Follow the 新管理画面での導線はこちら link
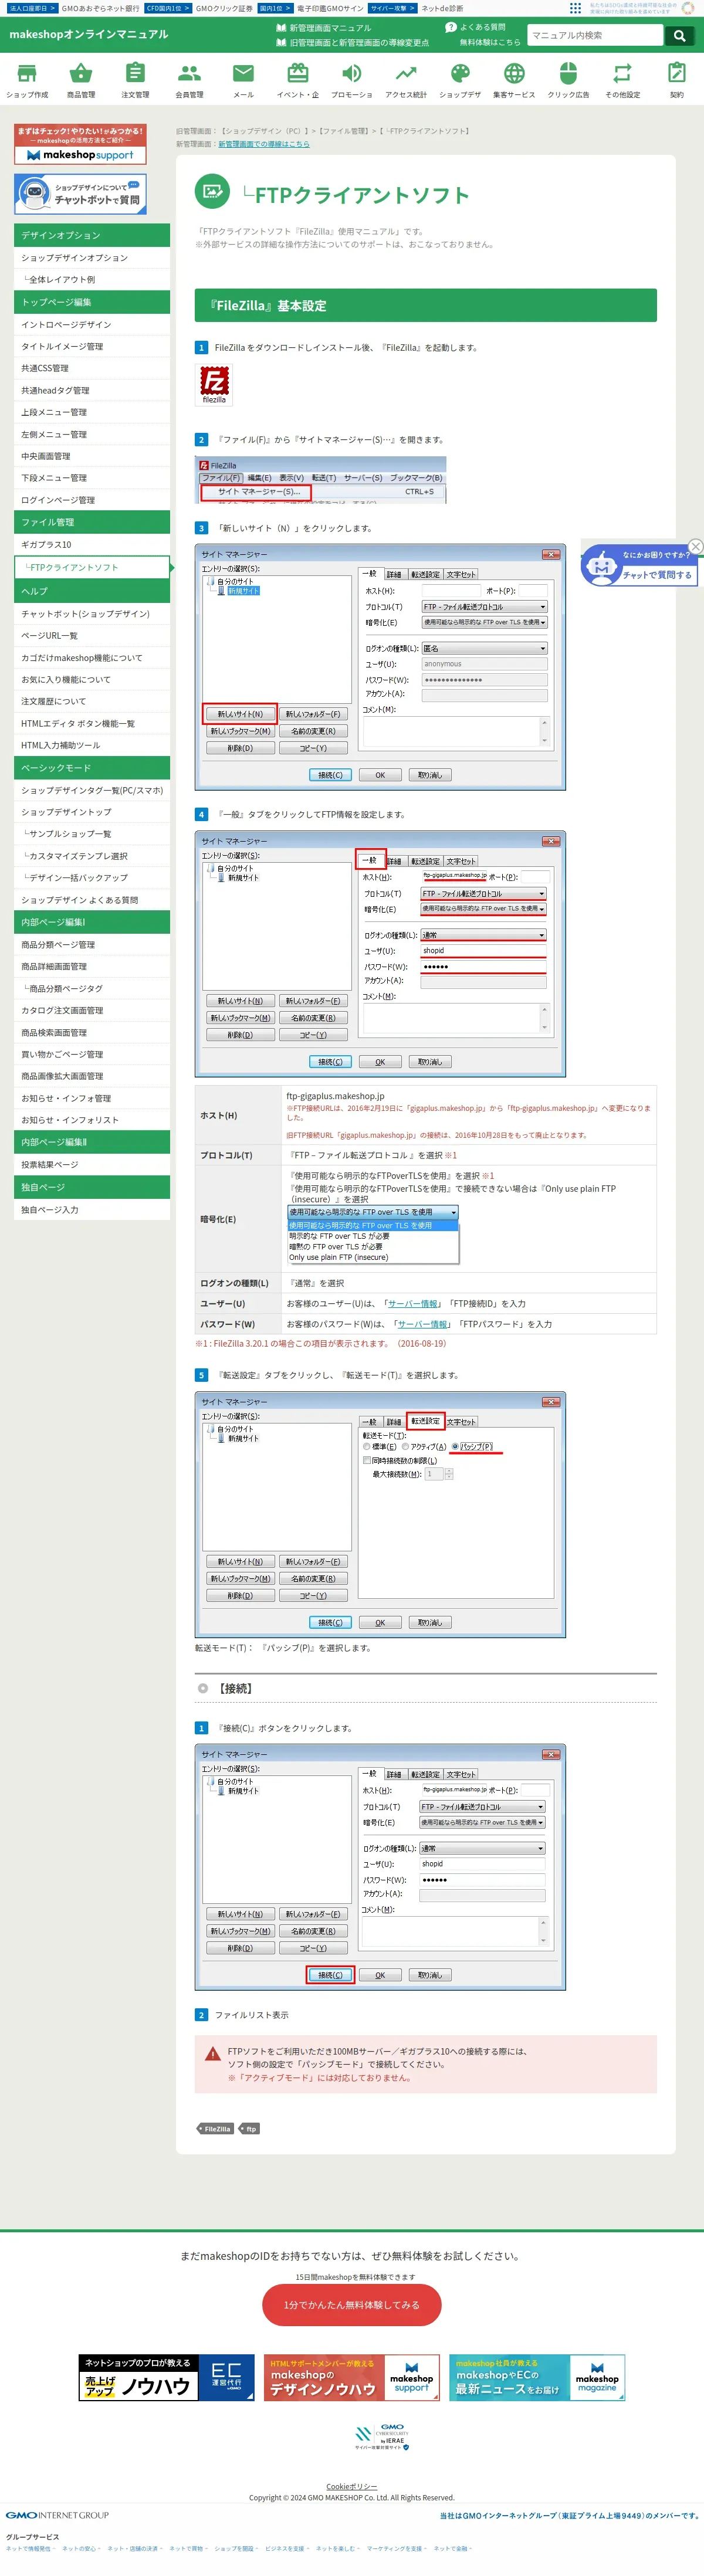Screen dimensions: 704x2576 click(x=264, y=144)
